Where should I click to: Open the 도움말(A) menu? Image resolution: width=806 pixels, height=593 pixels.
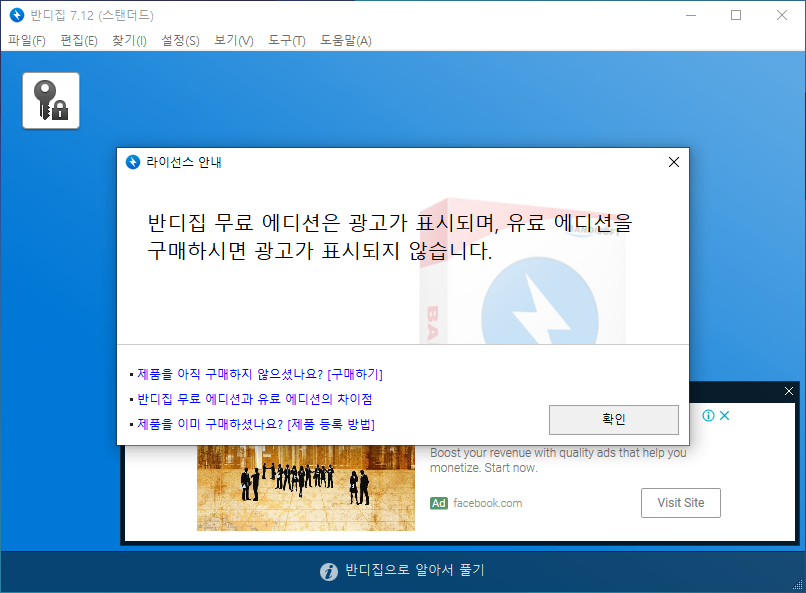coord(346,40)
